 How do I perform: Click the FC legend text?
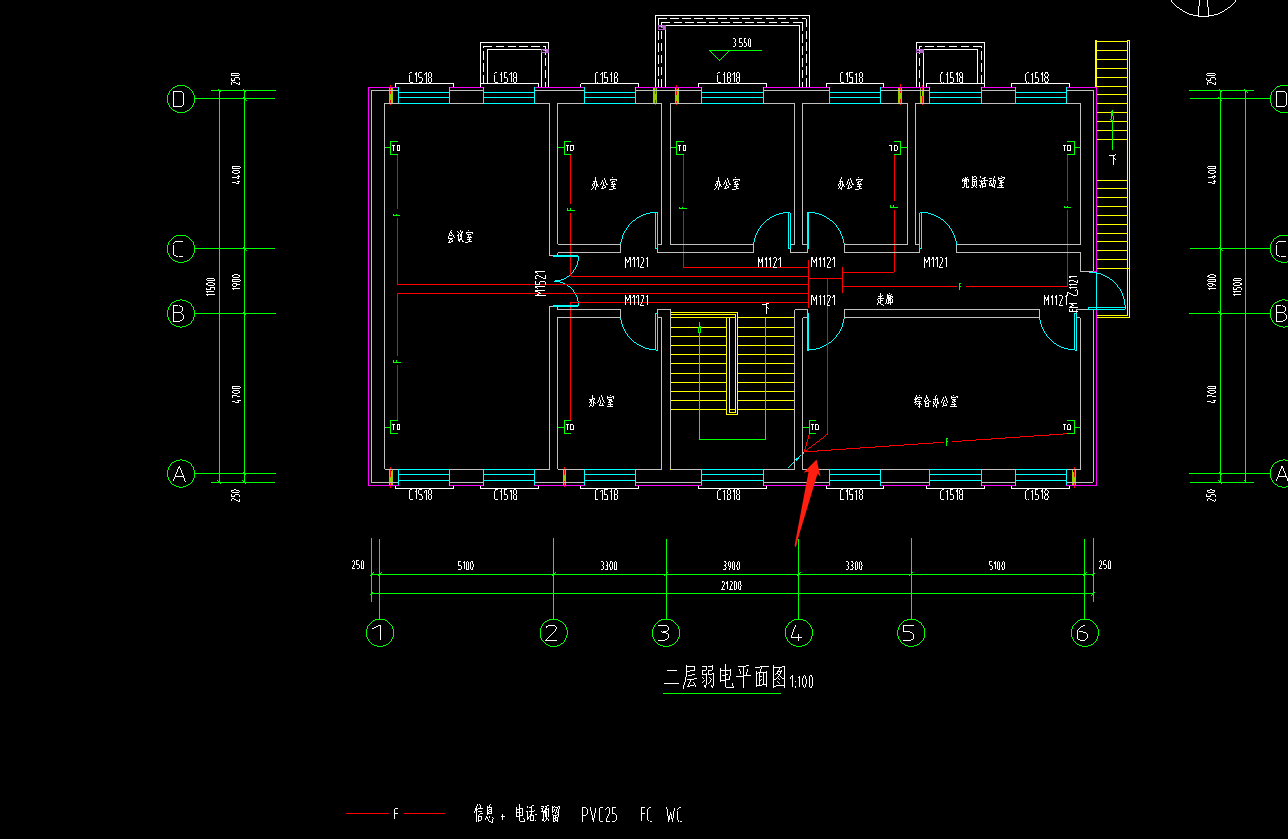pos(646,815)
